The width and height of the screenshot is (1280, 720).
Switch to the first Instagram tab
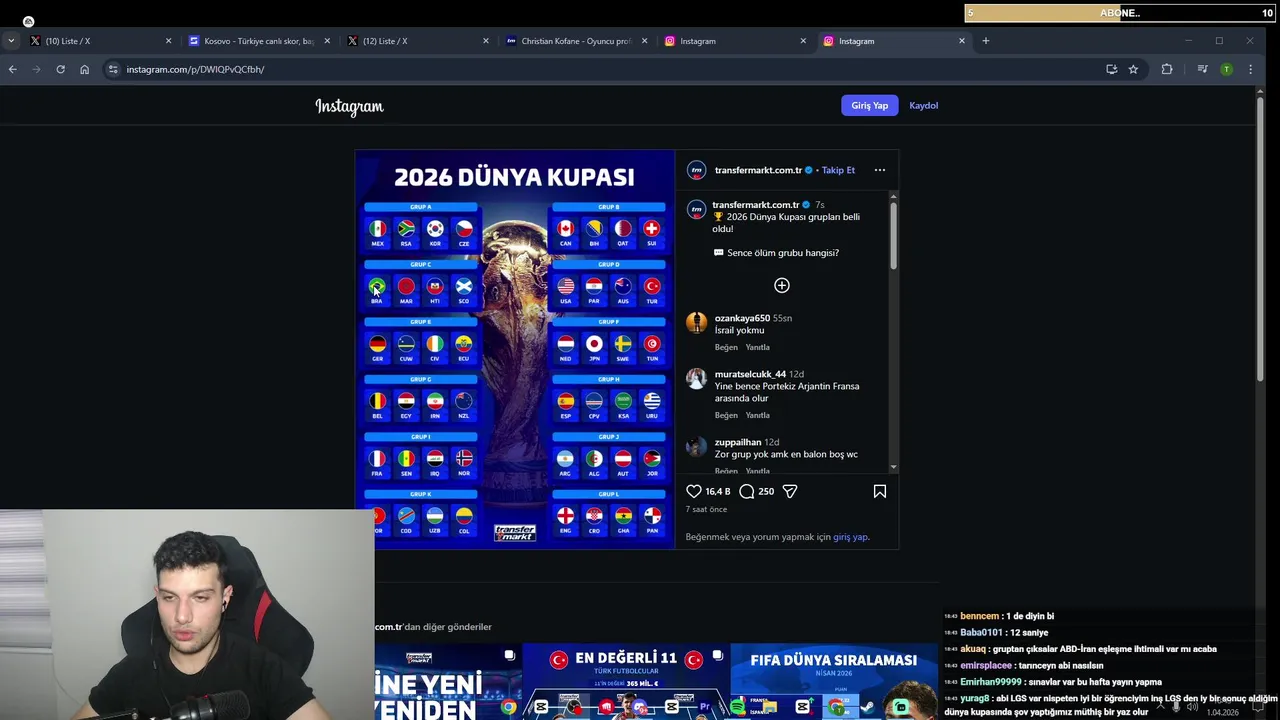click(x=734, y=41)
